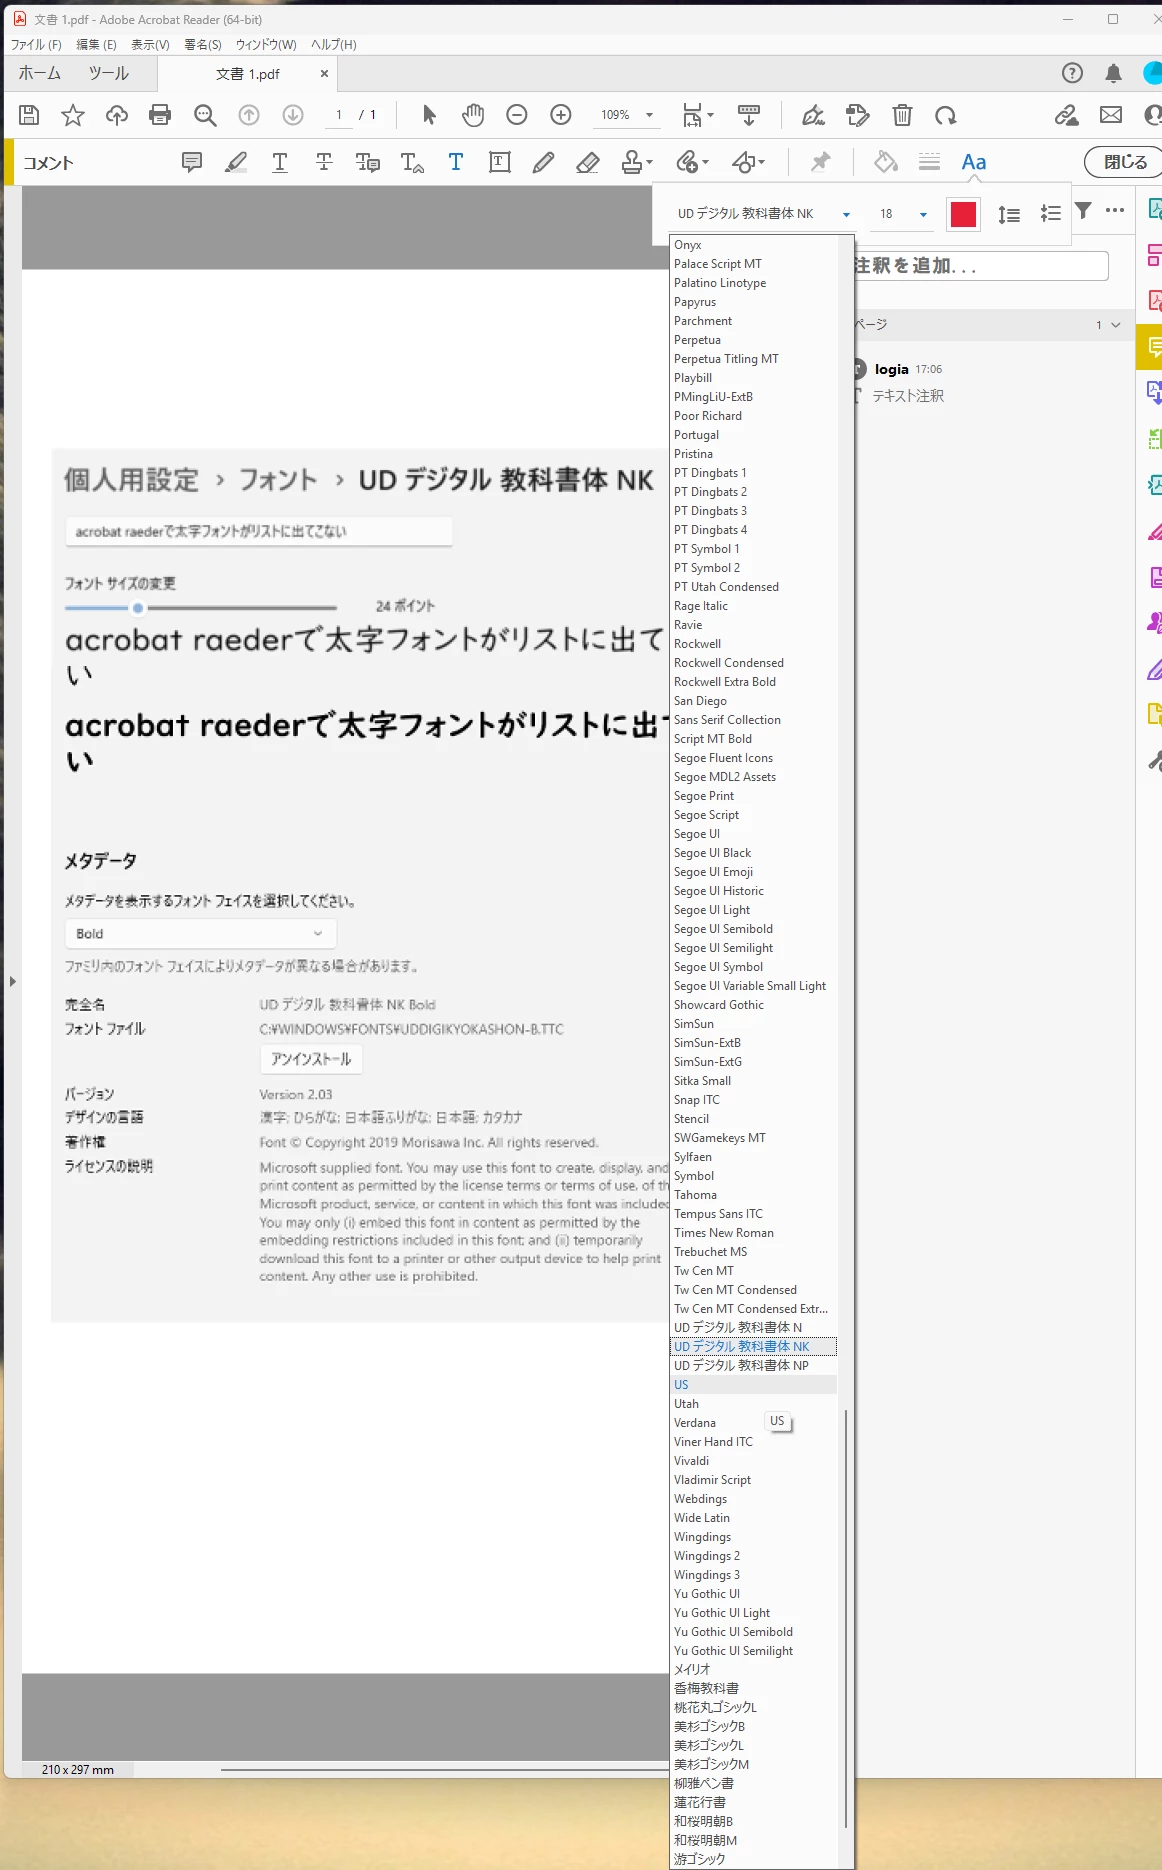Click the pin keep tool selected icon

tap(821, 162)
